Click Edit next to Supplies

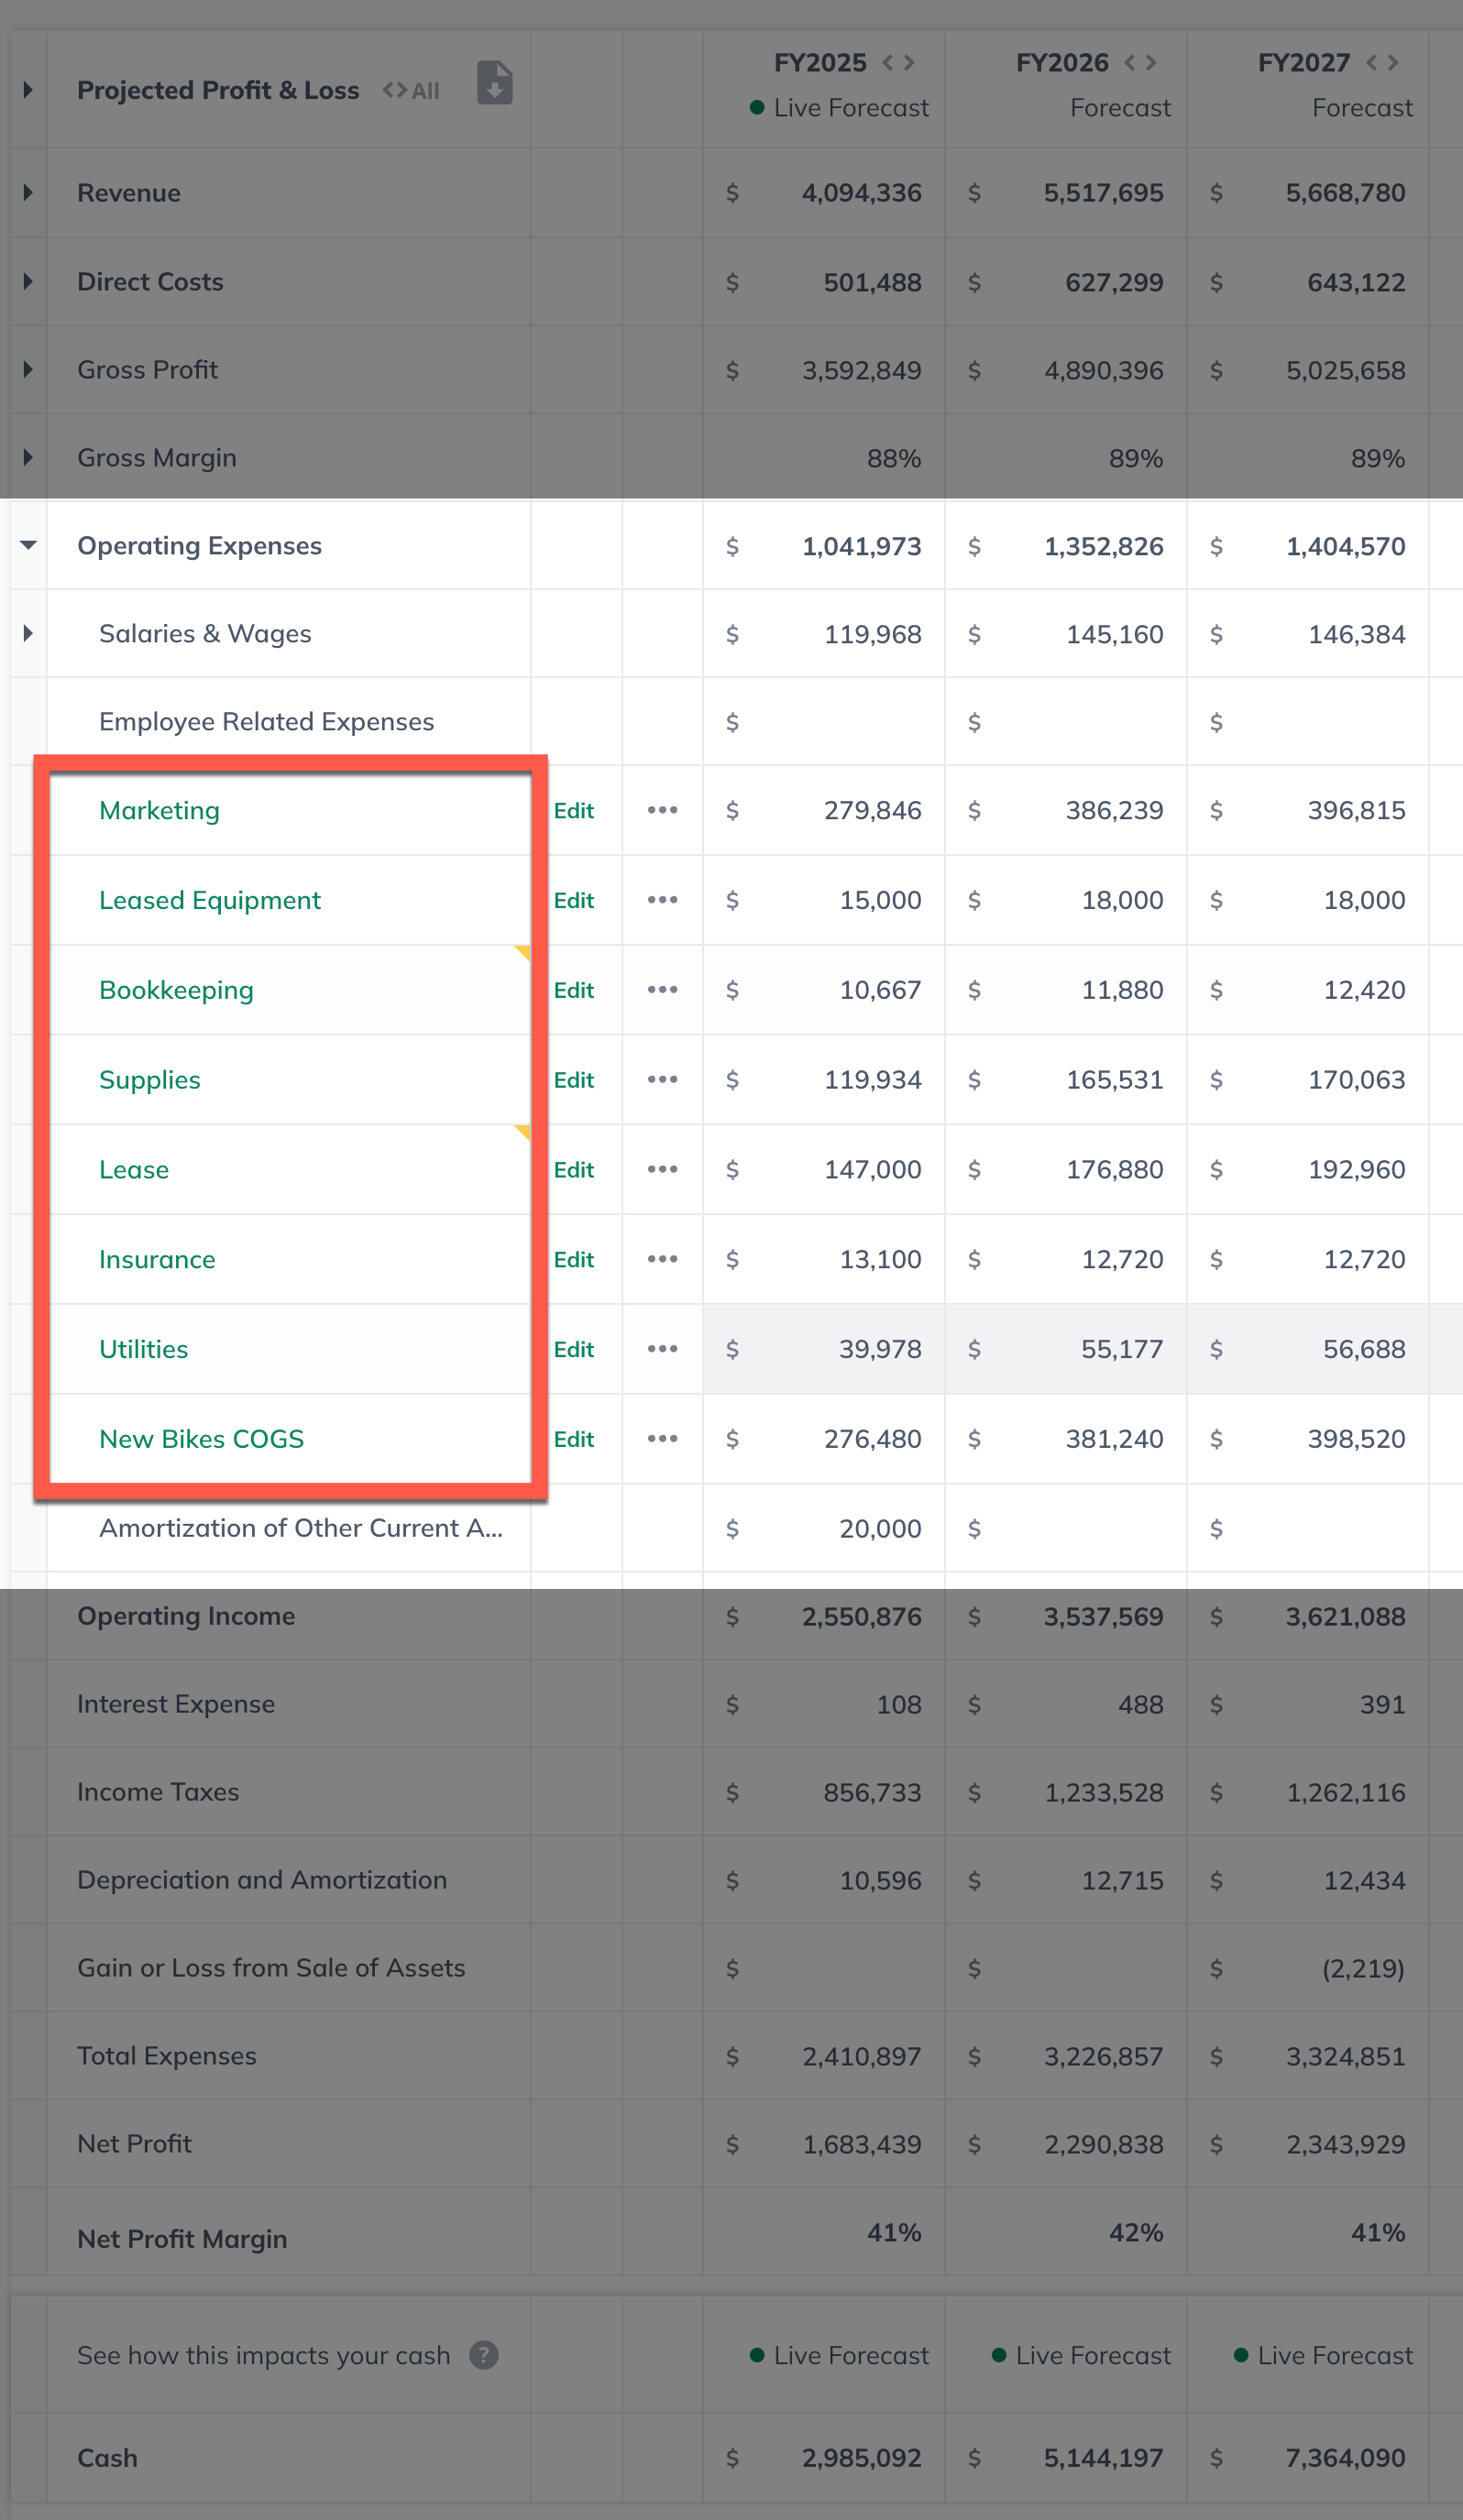[573, 1080]
